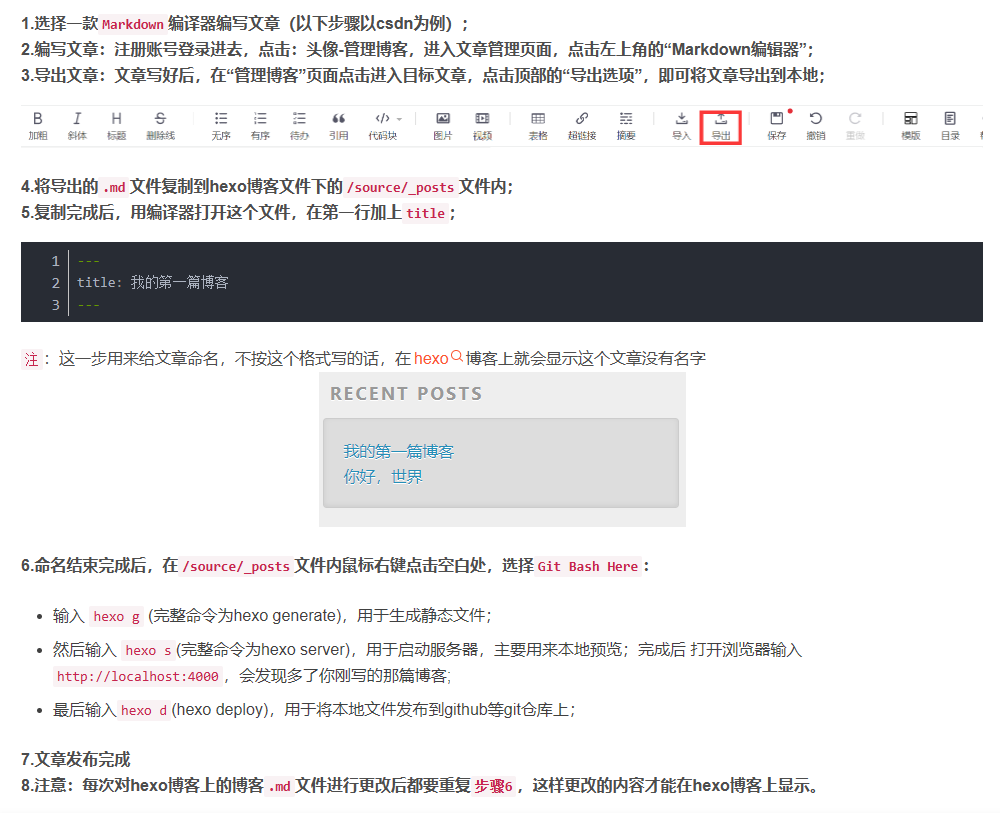Click the 'Git Bash Here' inline code
The height and width of the screenshot is (813, 1000).
tap(587, 566)
